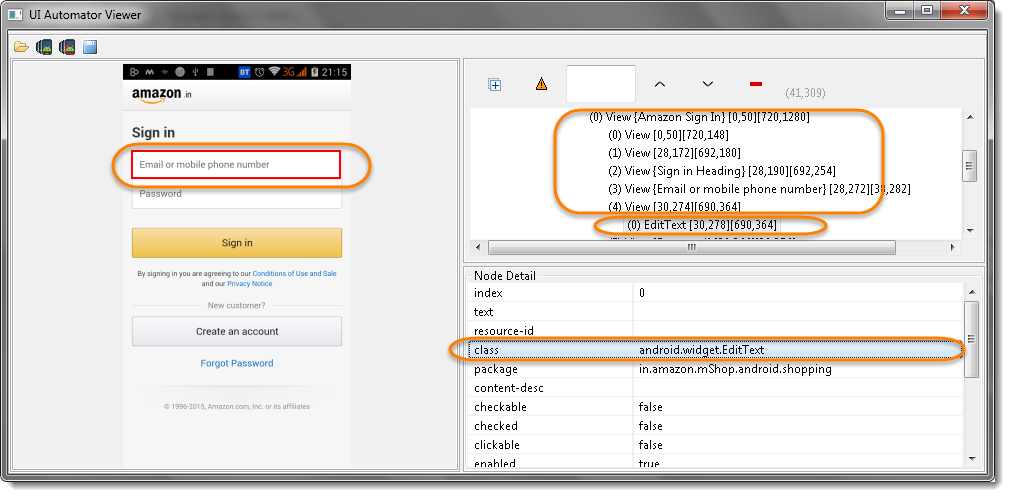Viewport: 1010px width, 497px height.
Task: Go to previous search result with up chevron
Action: click(660, 84)
